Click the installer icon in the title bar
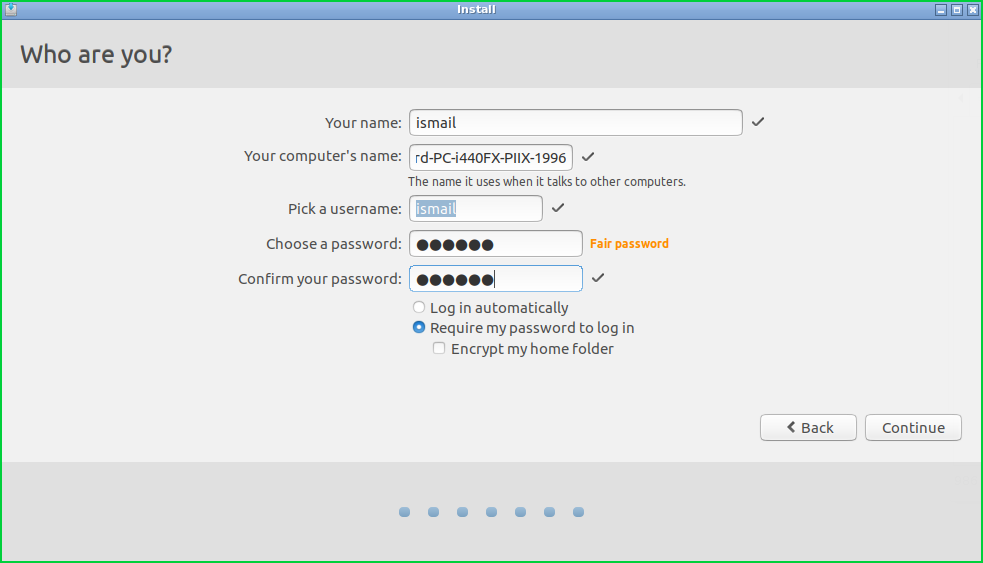 [10, 9]
